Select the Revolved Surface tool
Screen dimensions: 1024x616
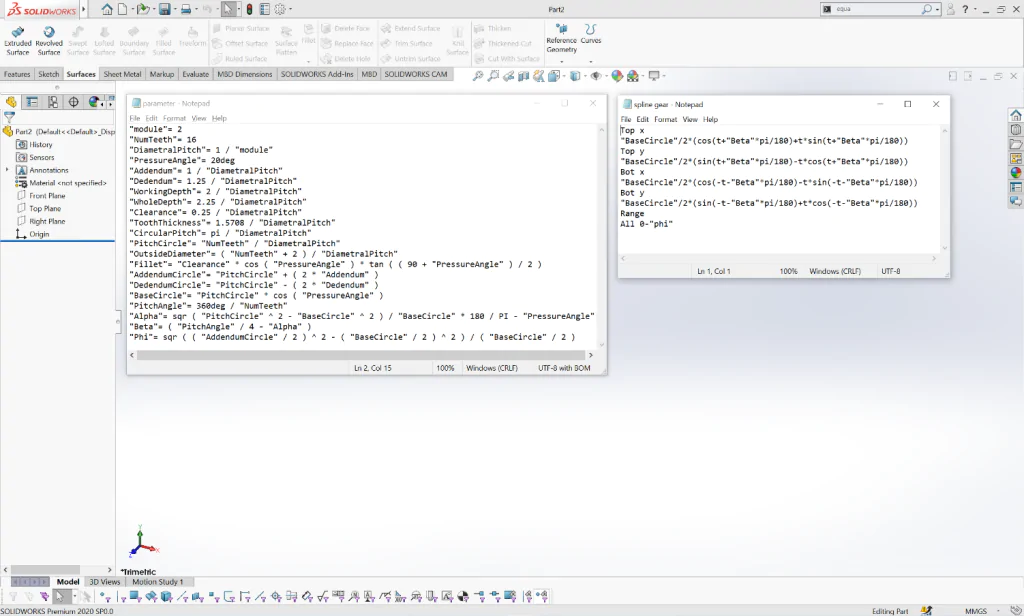coord(49,41)
